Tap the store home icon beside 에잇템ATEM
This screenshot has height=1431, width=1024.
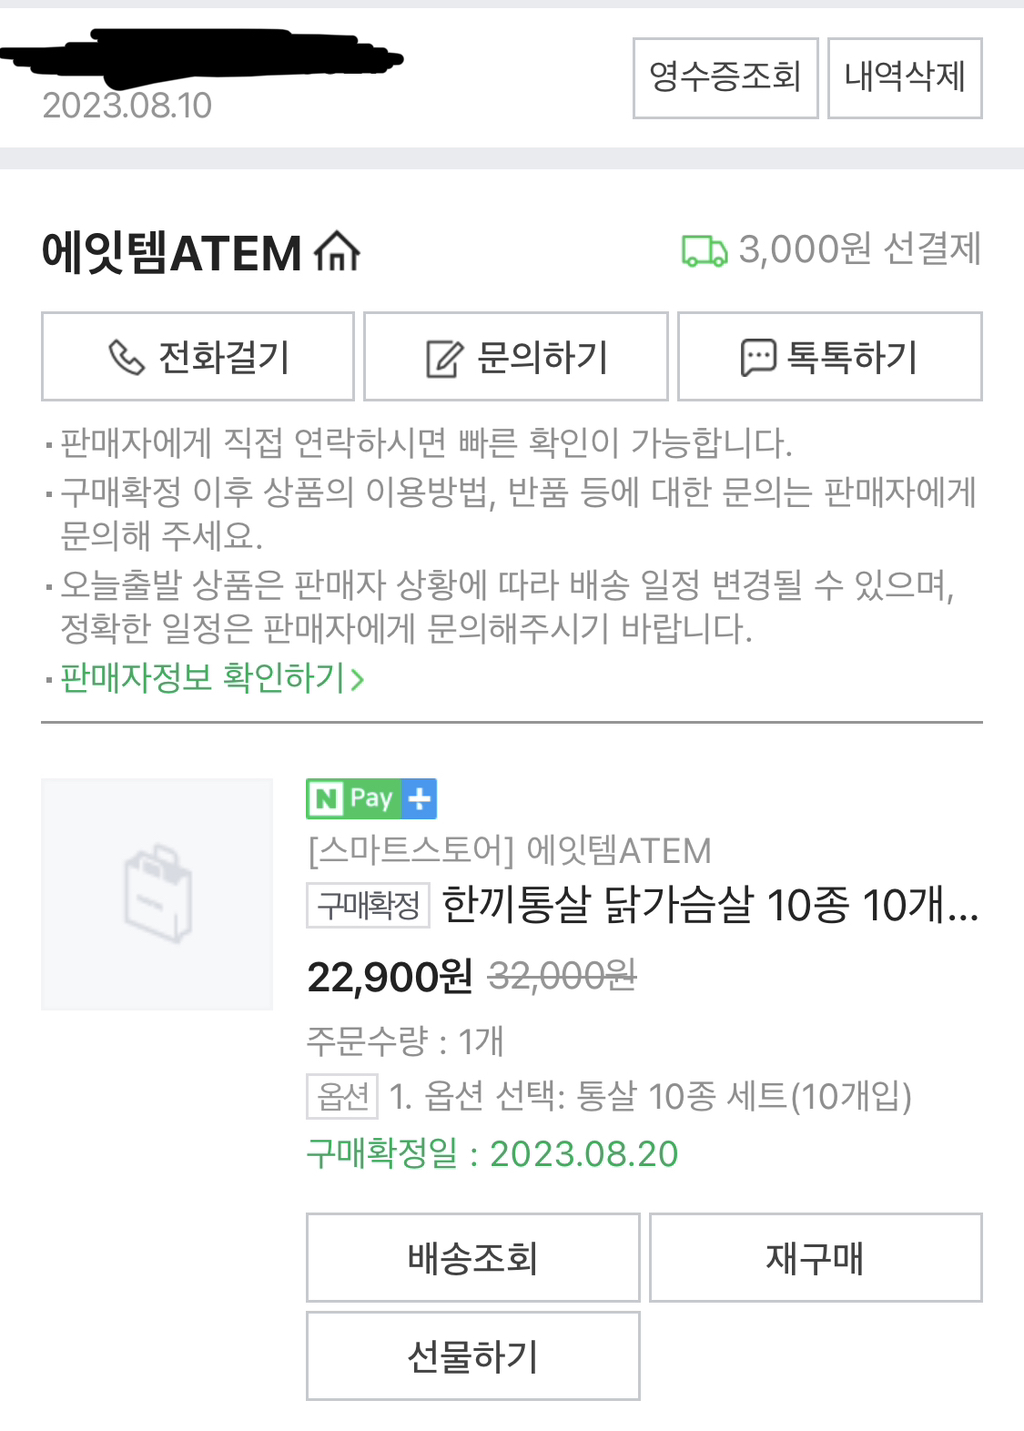click(x=337, y=252)
